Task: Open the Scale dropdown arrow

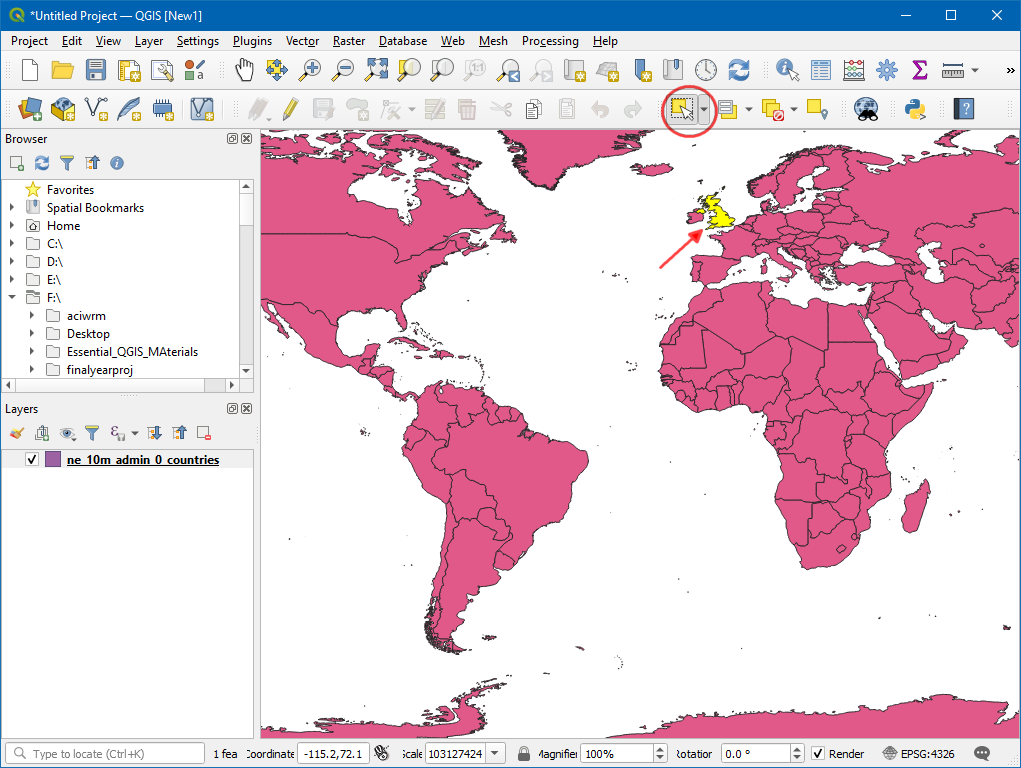Action: pos(496,753)
